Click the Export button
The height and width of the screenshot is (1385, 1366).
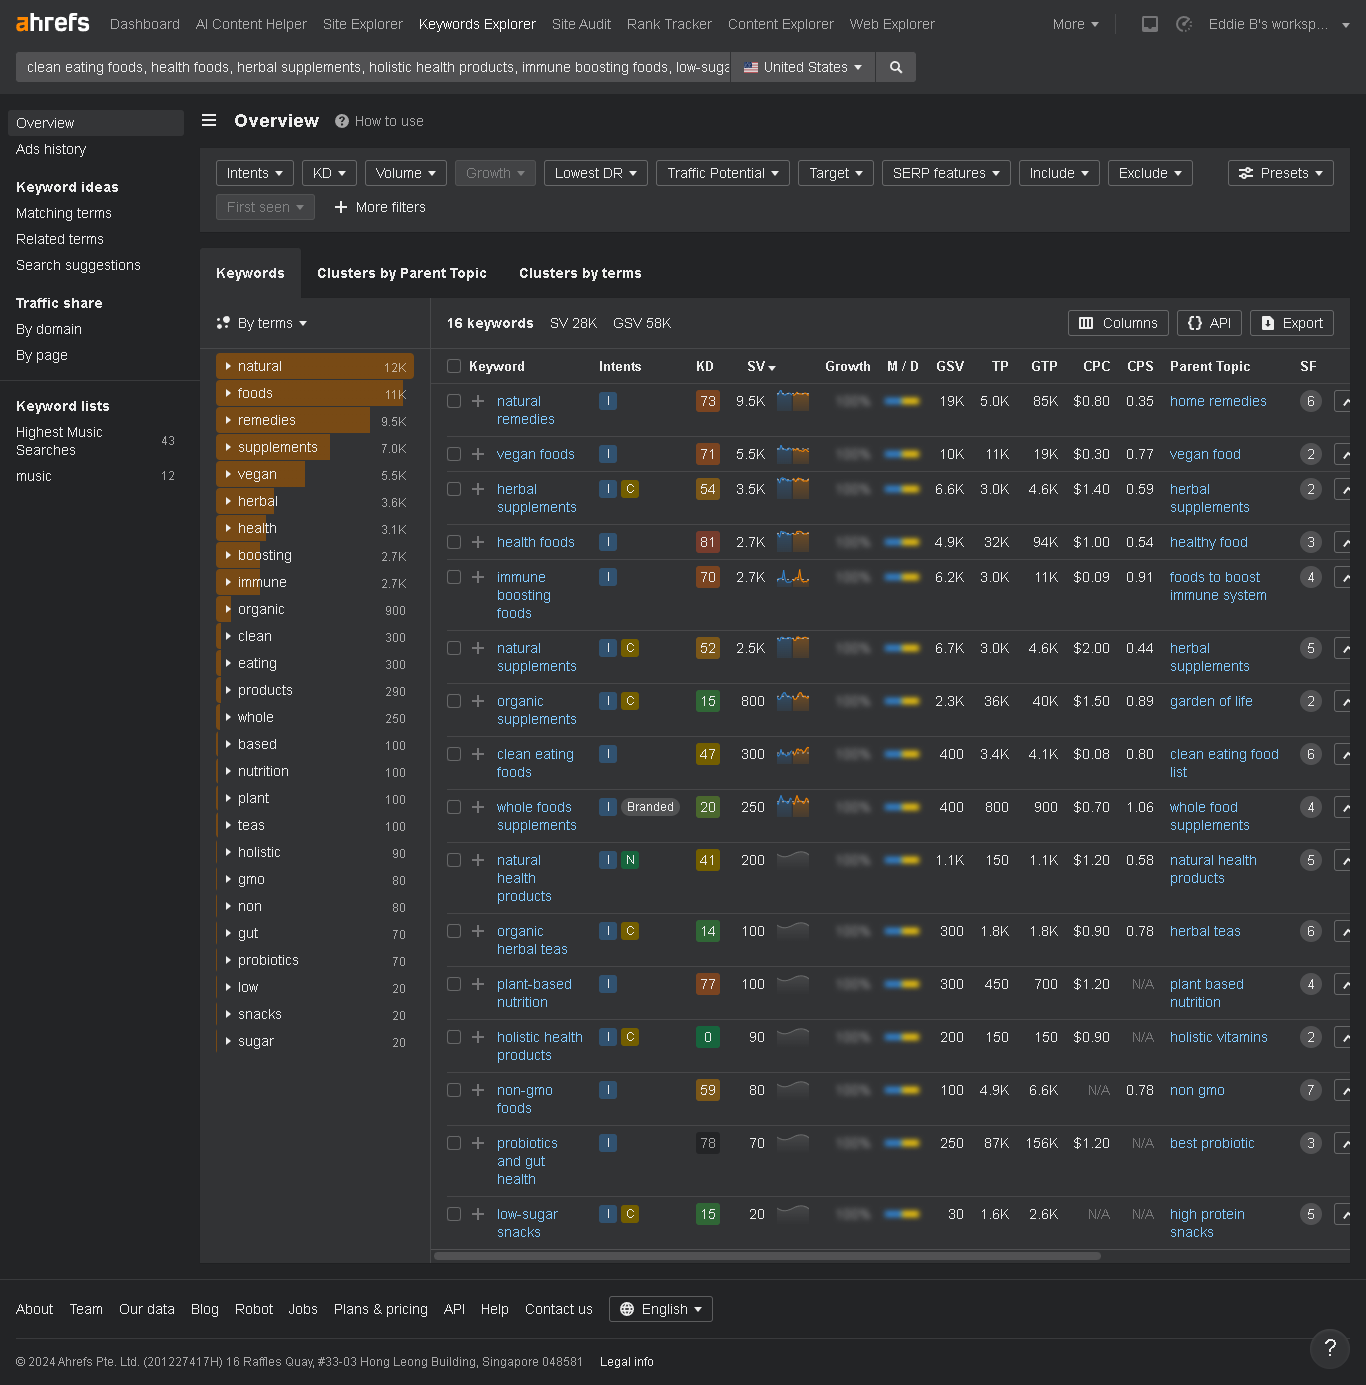(x=1292, y=323)
